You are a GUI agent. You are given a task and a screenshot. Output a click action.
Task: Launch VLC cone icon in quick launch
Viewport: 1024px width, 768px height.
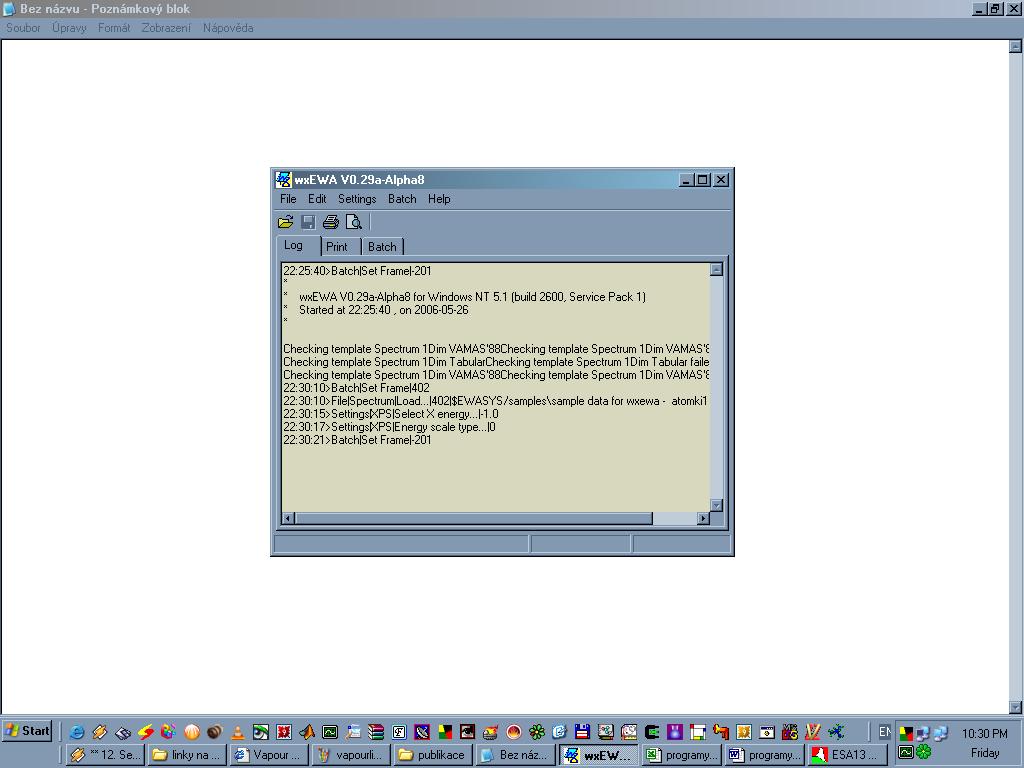238,732
